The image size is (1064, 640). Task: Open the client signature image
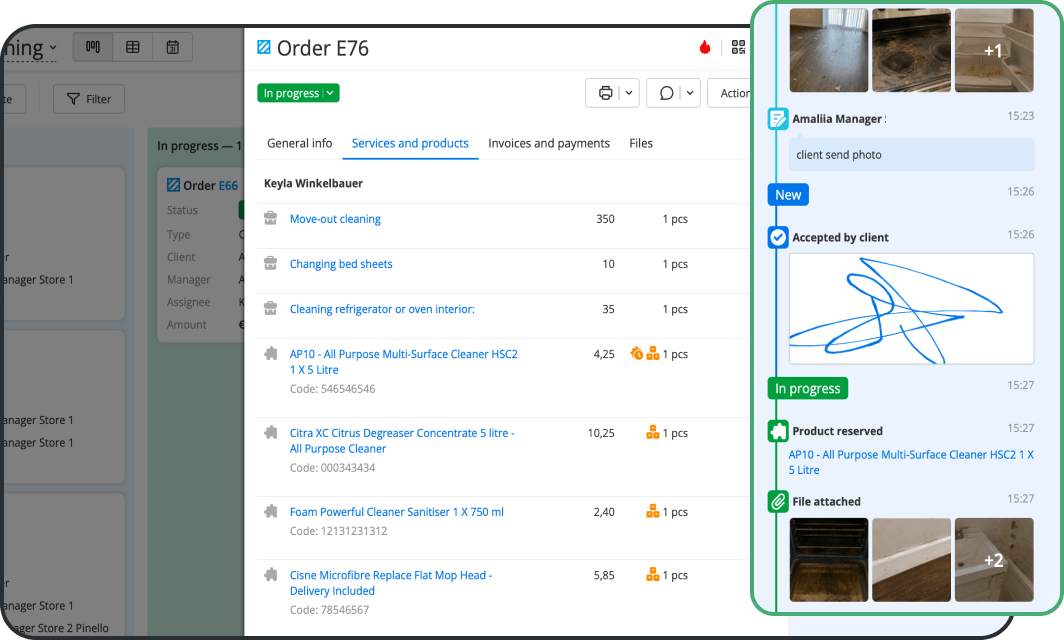911,309
